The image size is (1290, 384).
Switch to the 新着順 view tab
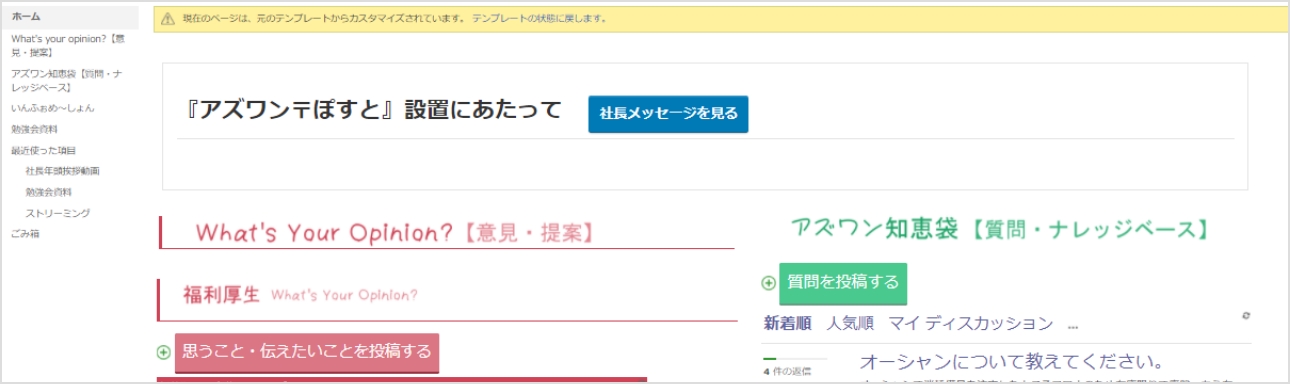pyautogui.click(x=788, y=323)
